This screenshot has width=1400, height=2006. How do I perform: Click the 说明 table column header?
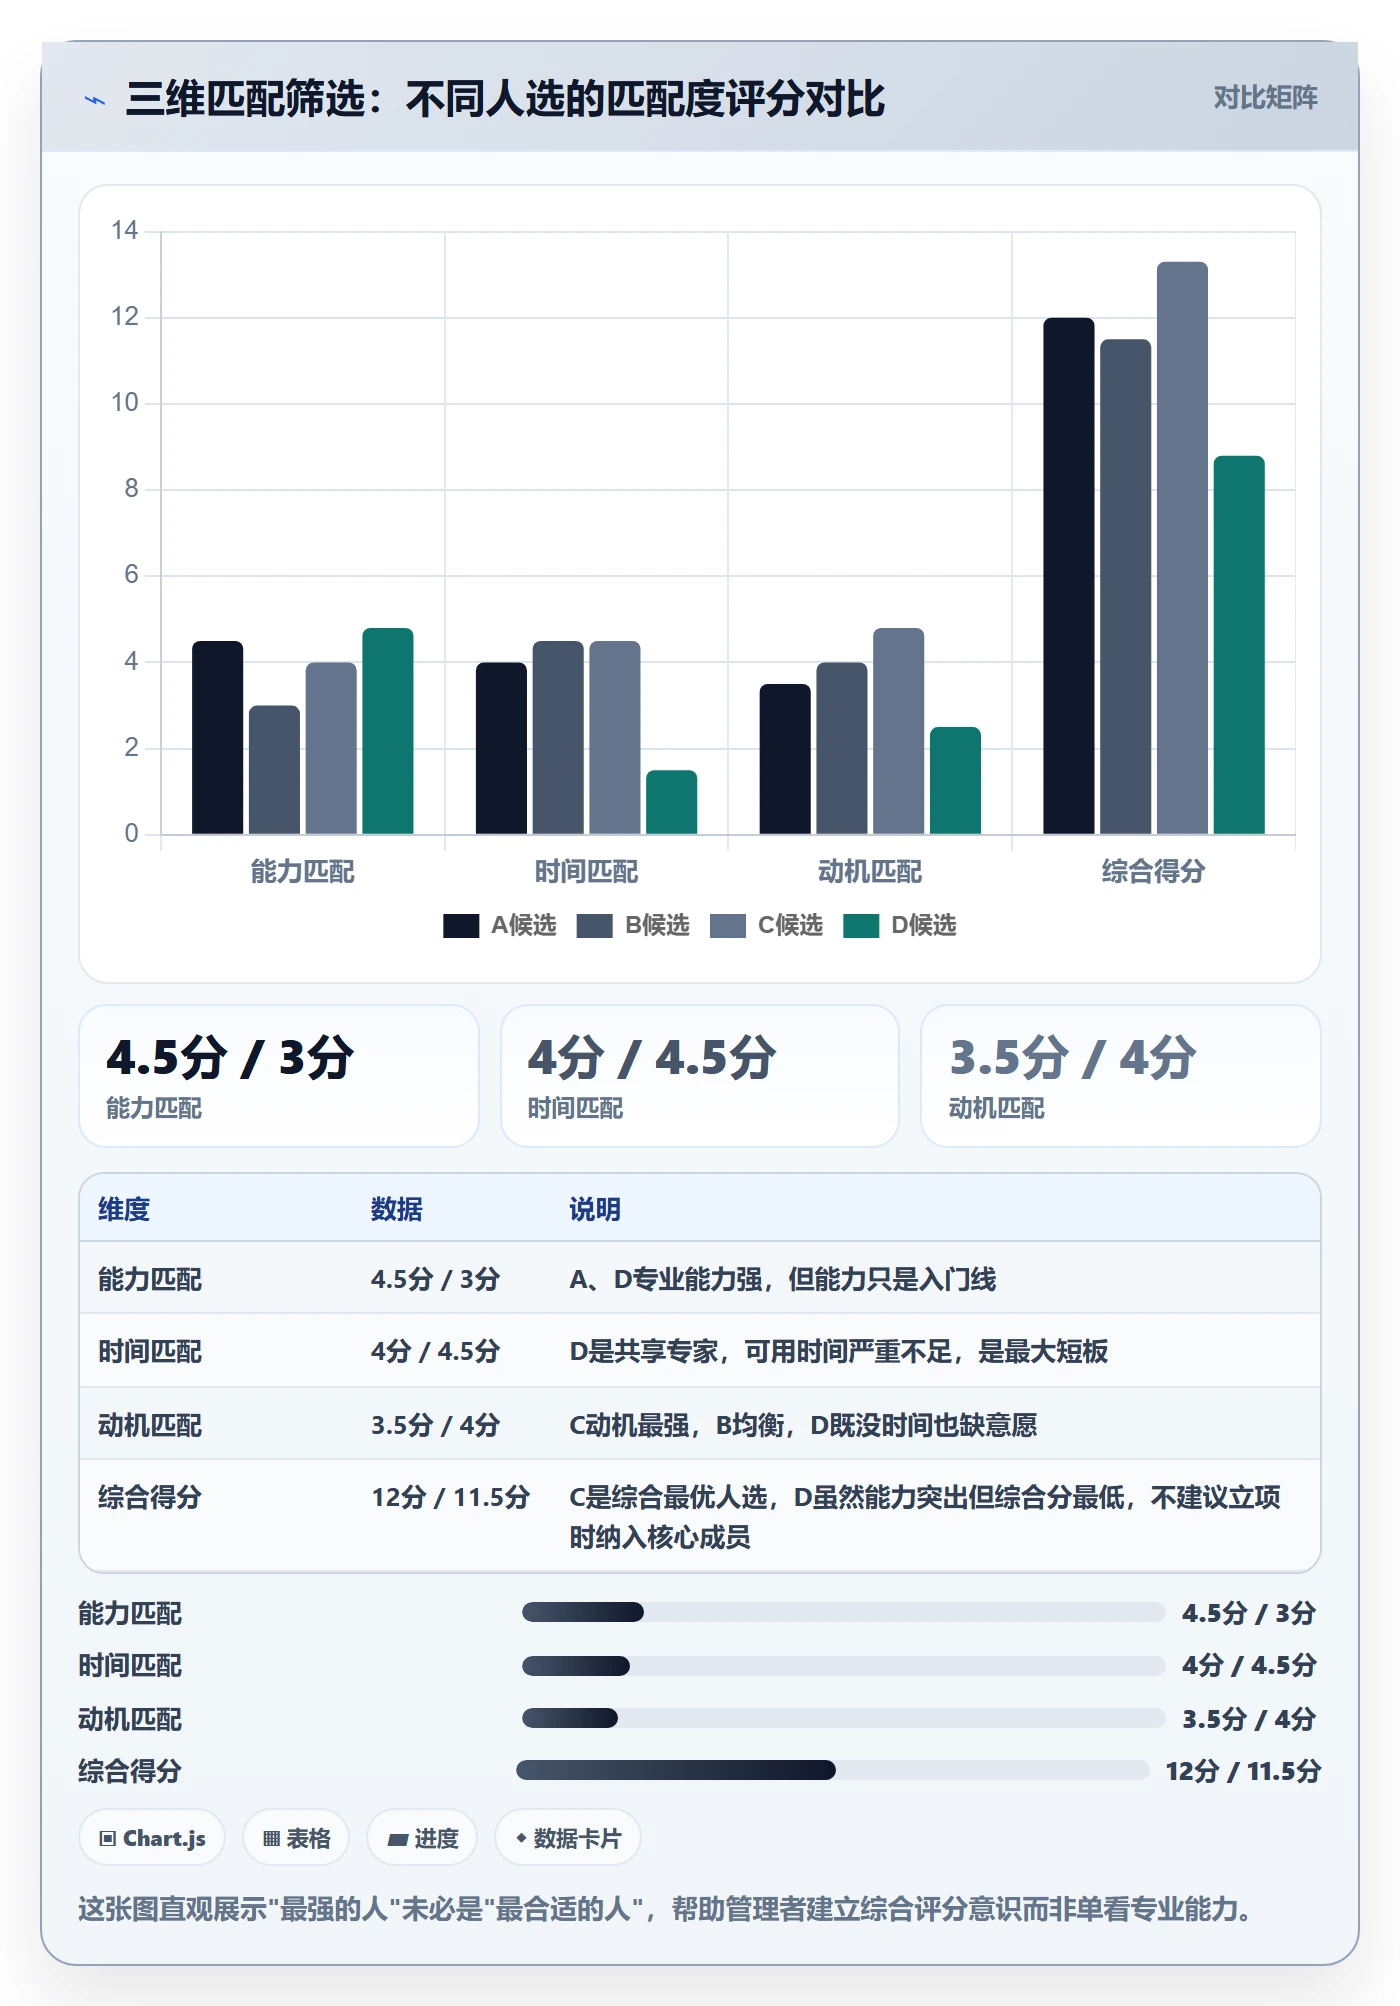[x=595, y=1210]
